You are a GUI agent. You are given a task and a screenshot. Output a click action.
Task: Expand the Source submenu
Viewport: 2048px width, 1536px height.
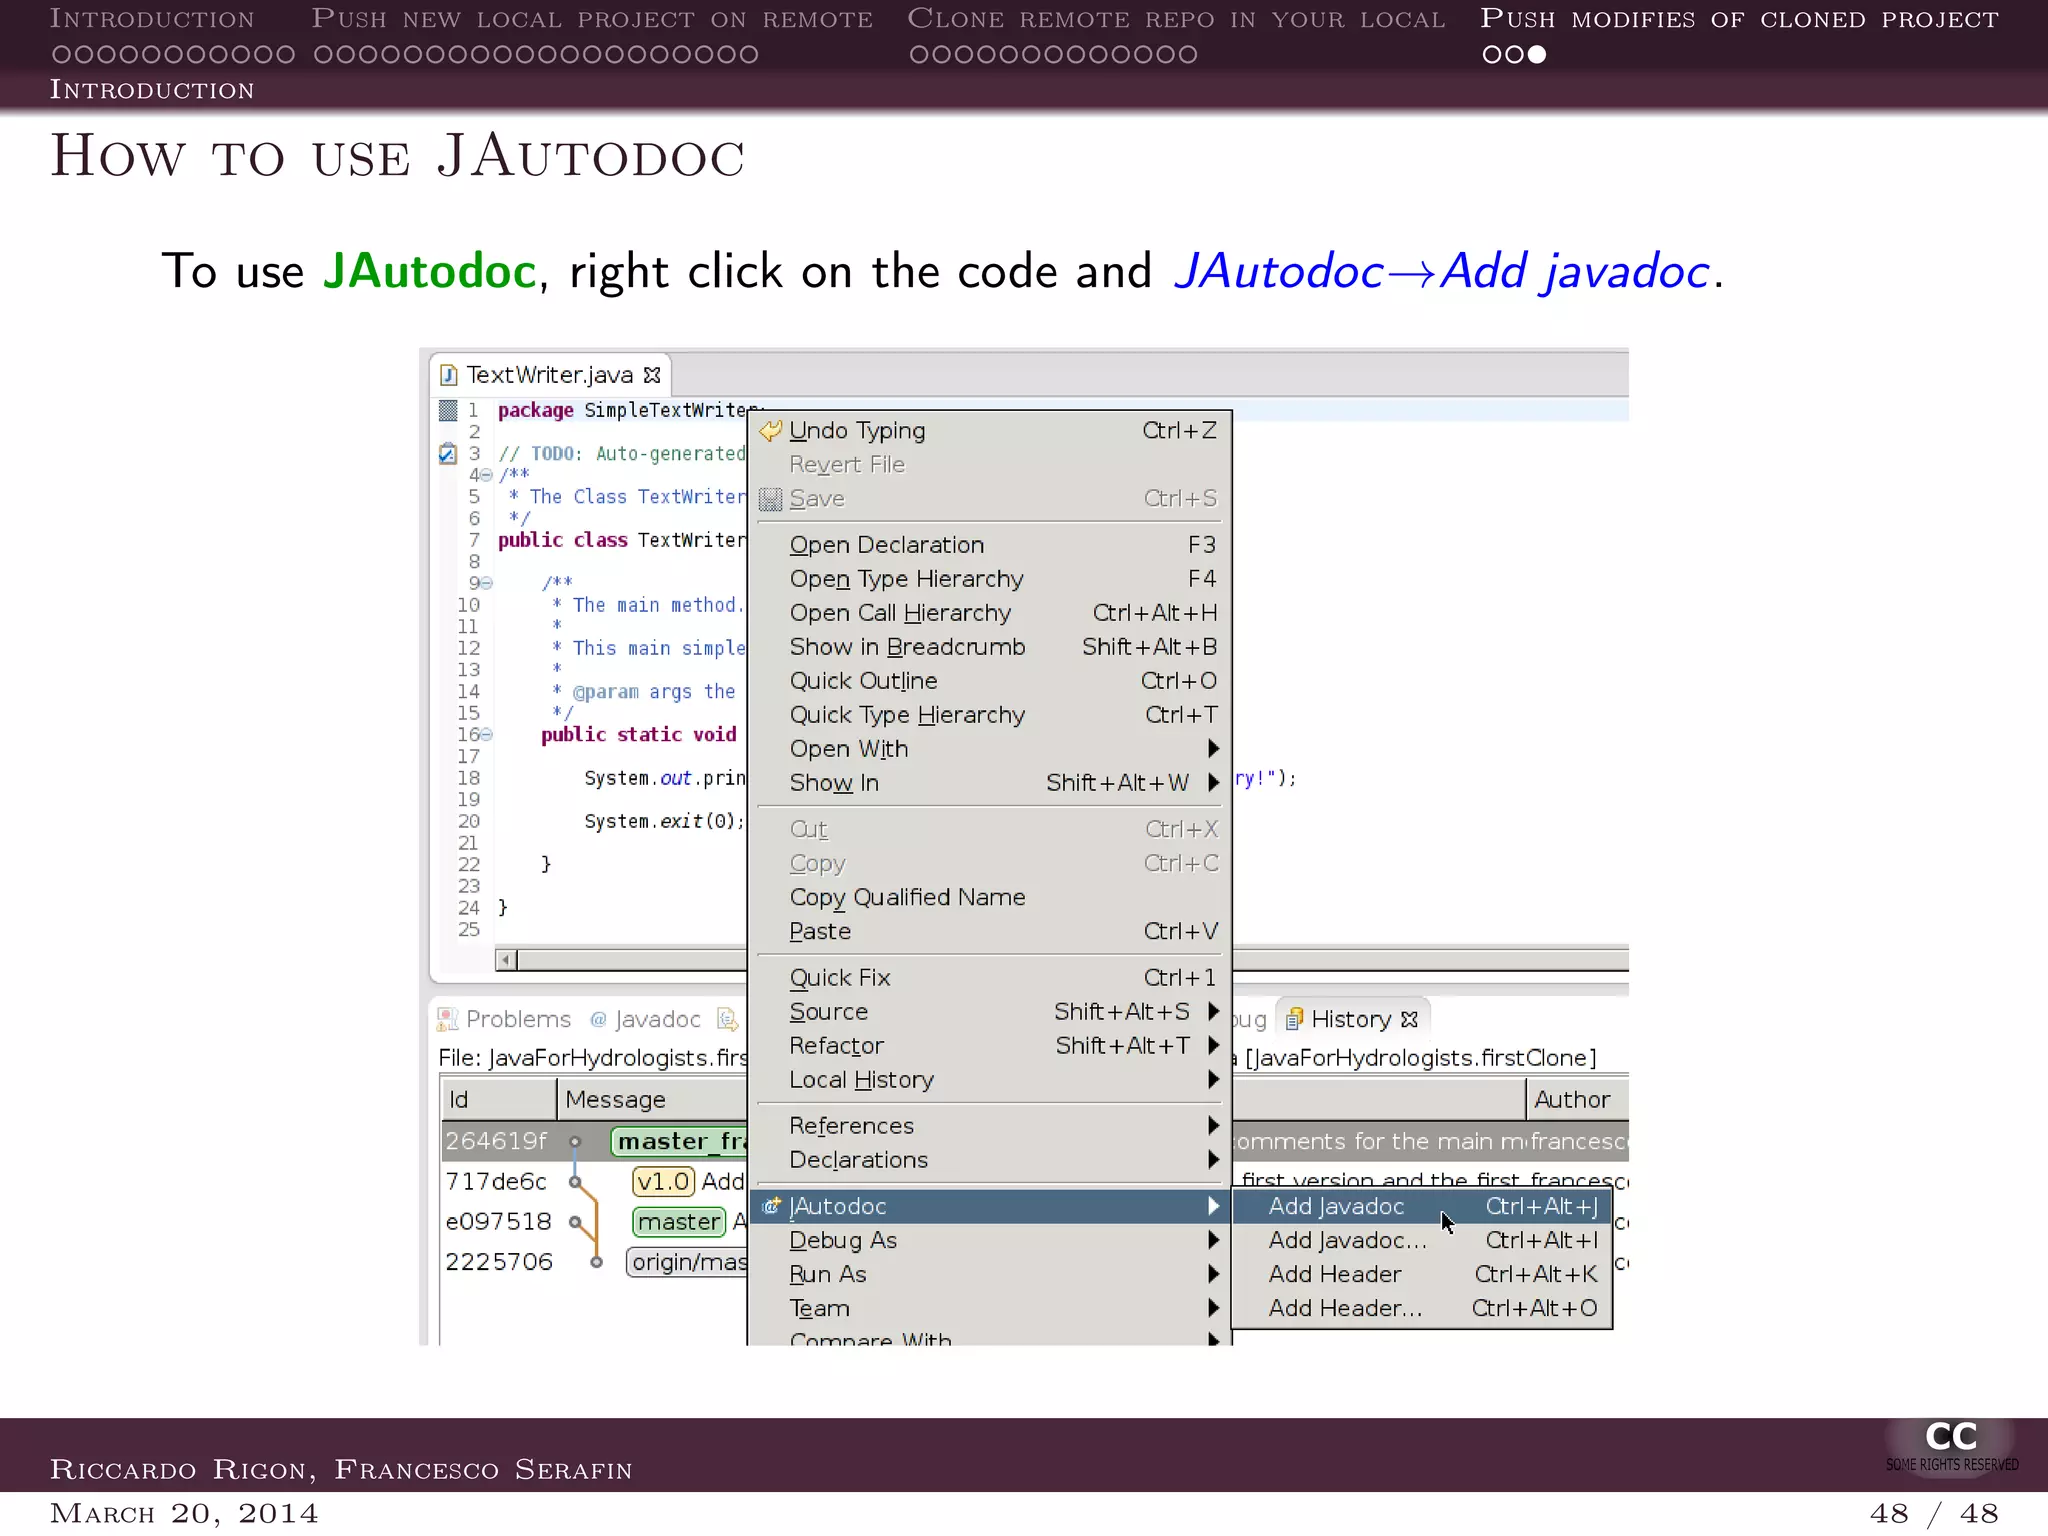(990, 1012)
